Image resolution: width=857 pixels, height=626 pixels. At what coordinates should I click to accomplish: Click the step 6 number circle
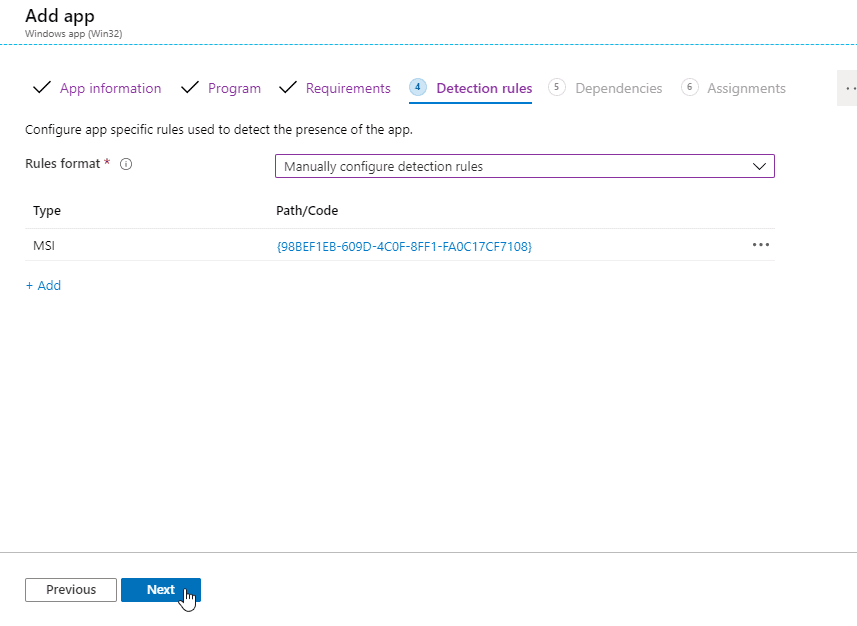coord(689,87)
